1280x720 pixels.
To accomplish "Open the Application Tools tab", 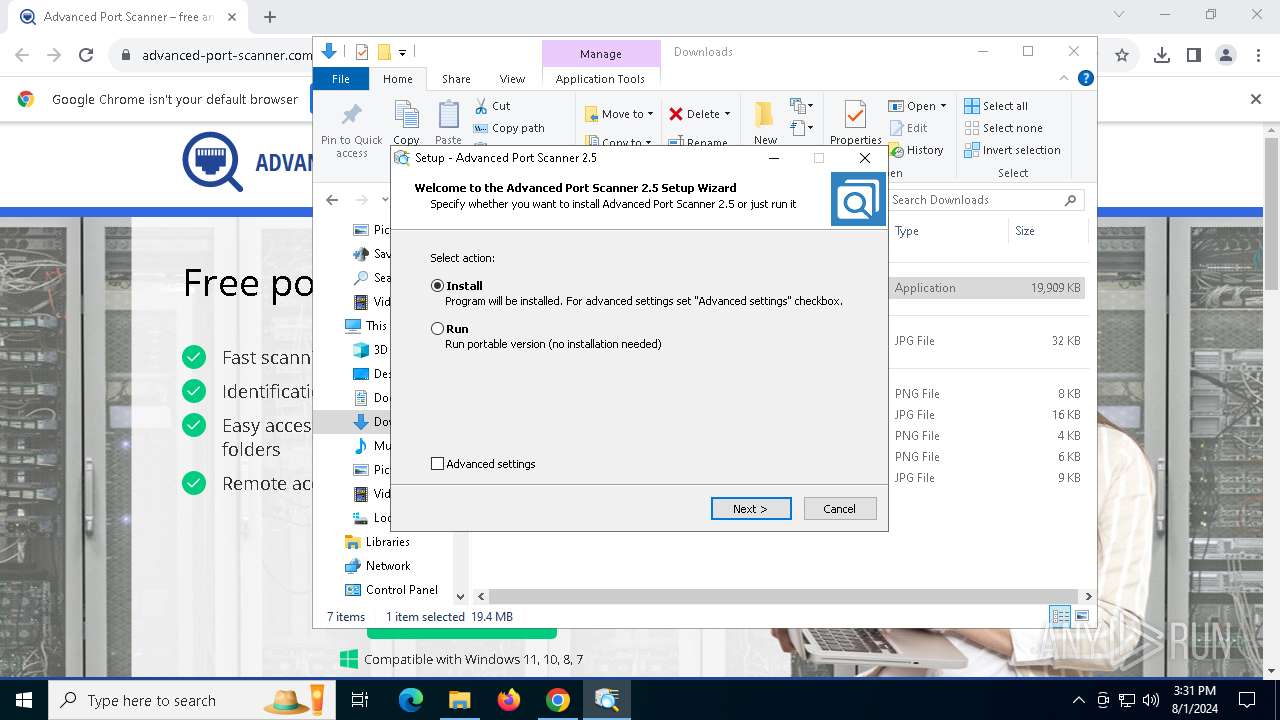I will pyautogui.click(x=600, y=79).
